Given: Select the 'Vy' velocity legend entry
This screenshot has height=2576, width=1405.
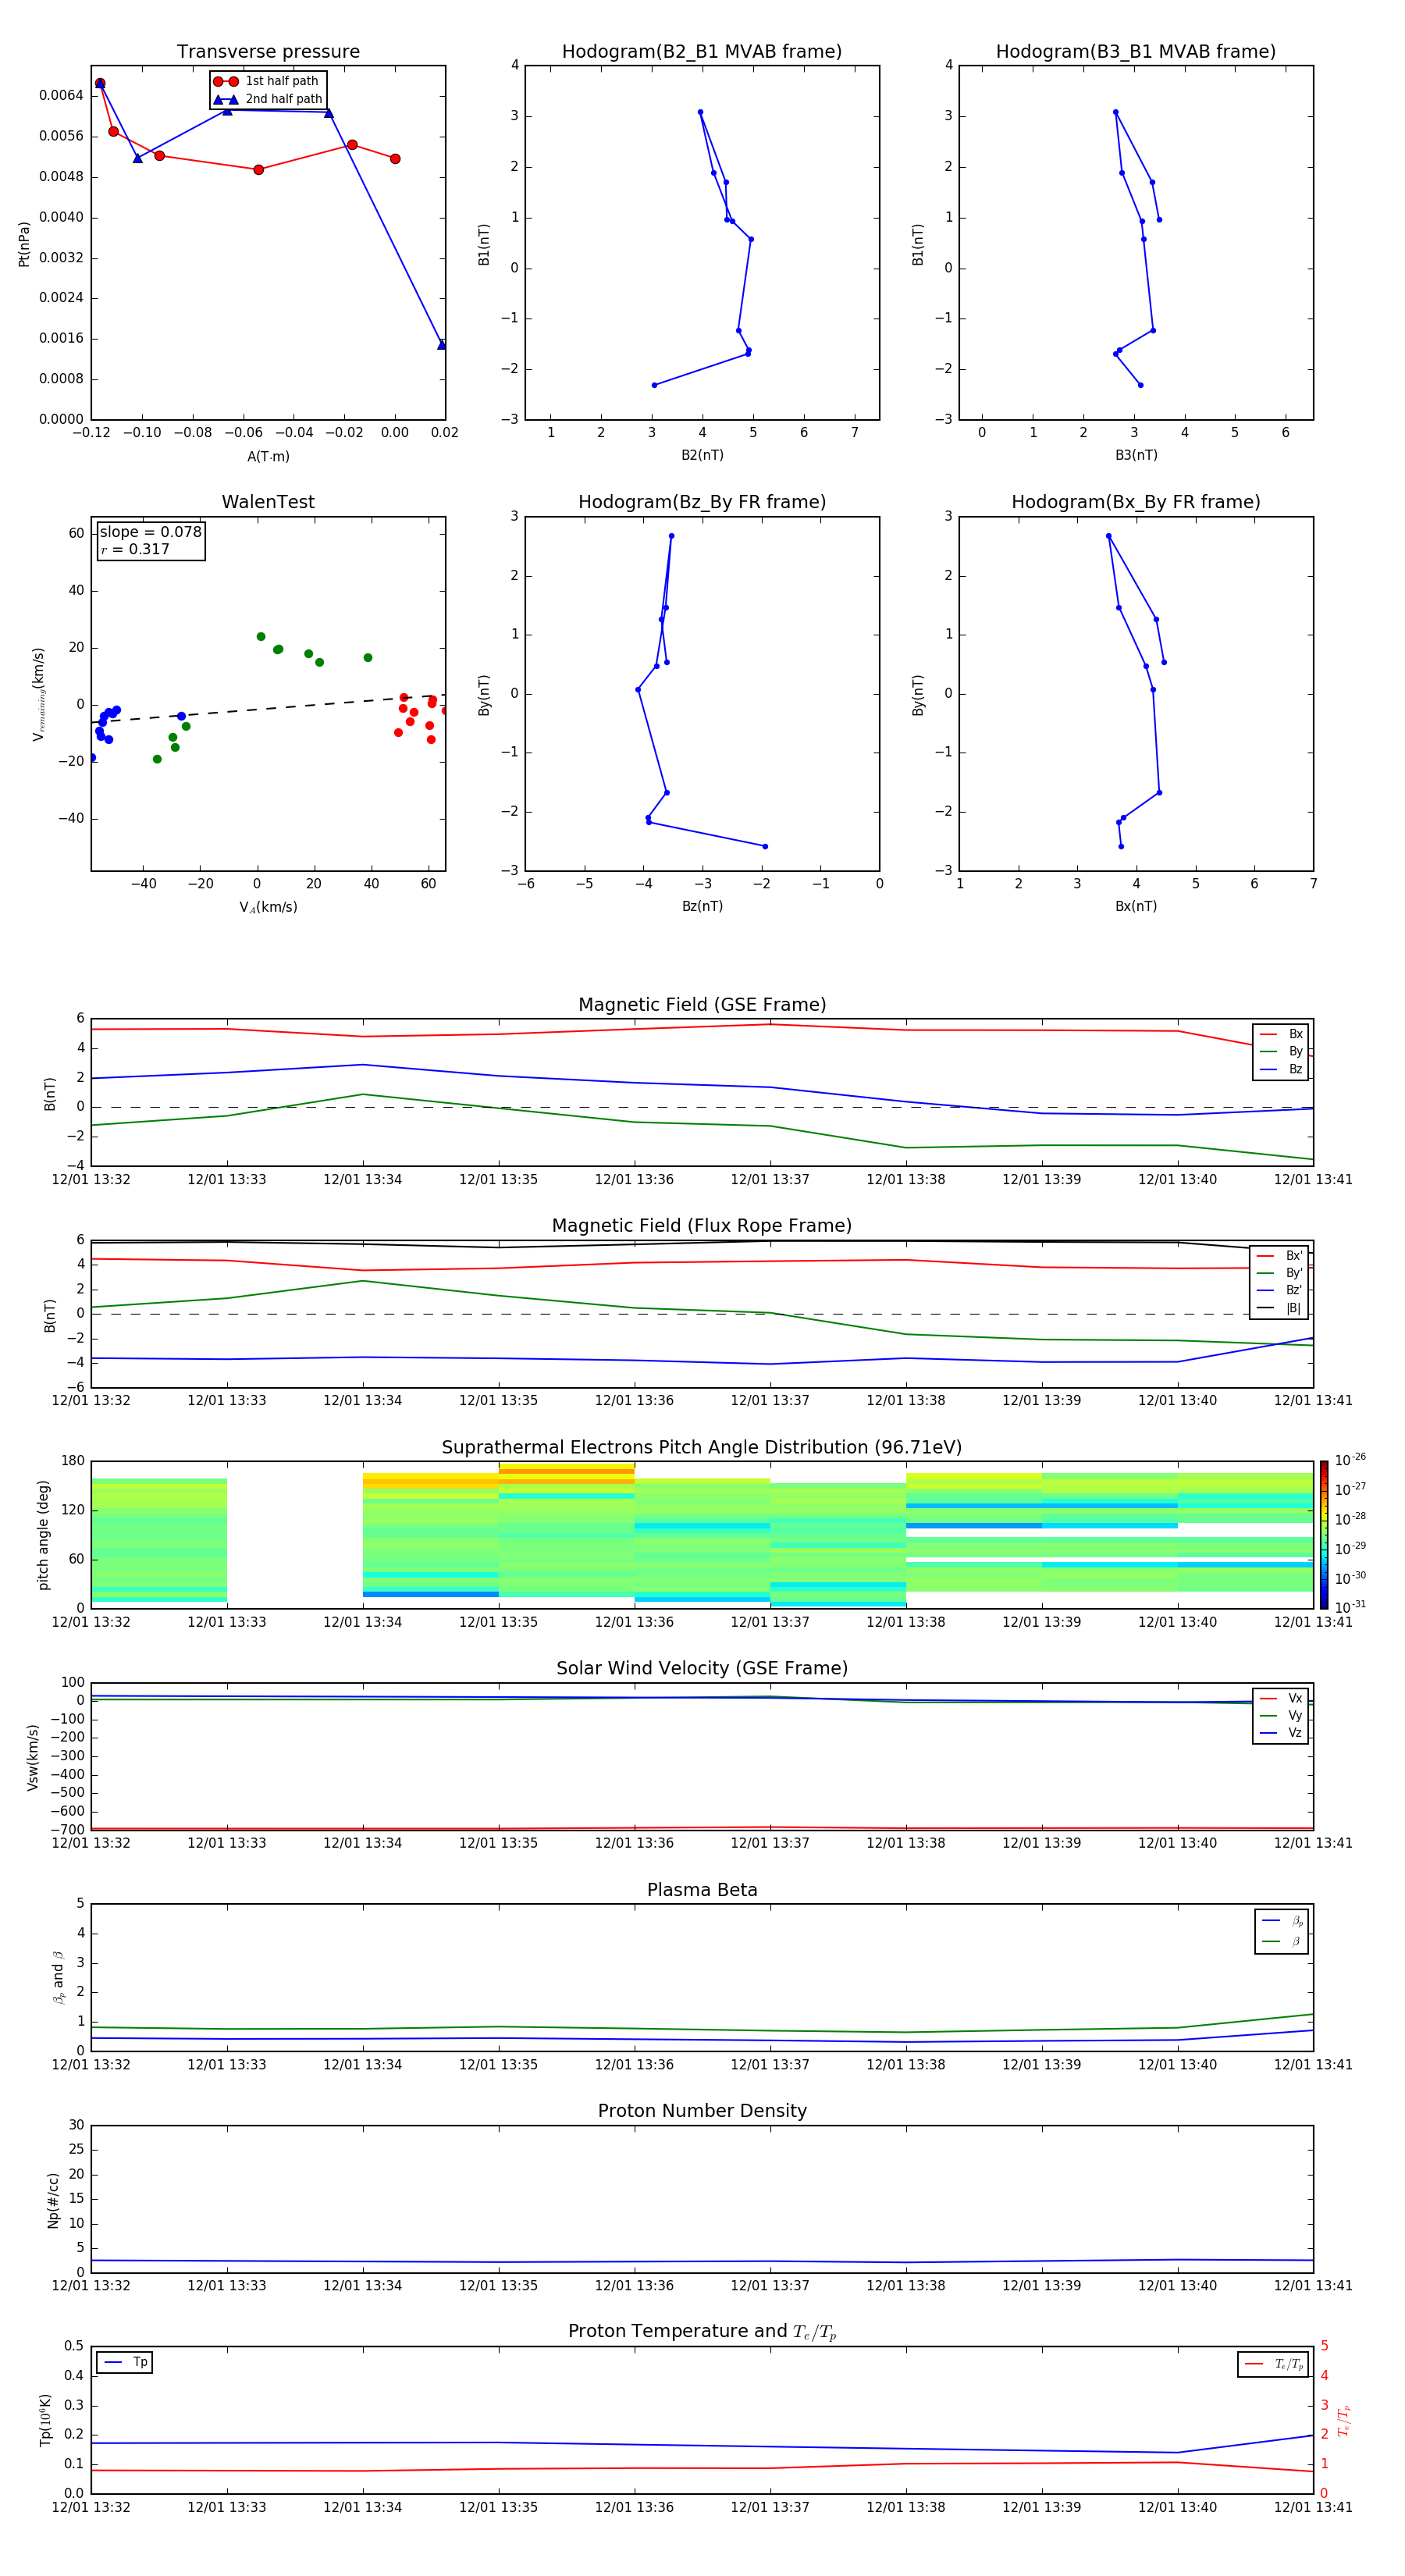Looking at the screenshot, I should (1281, 1716).
